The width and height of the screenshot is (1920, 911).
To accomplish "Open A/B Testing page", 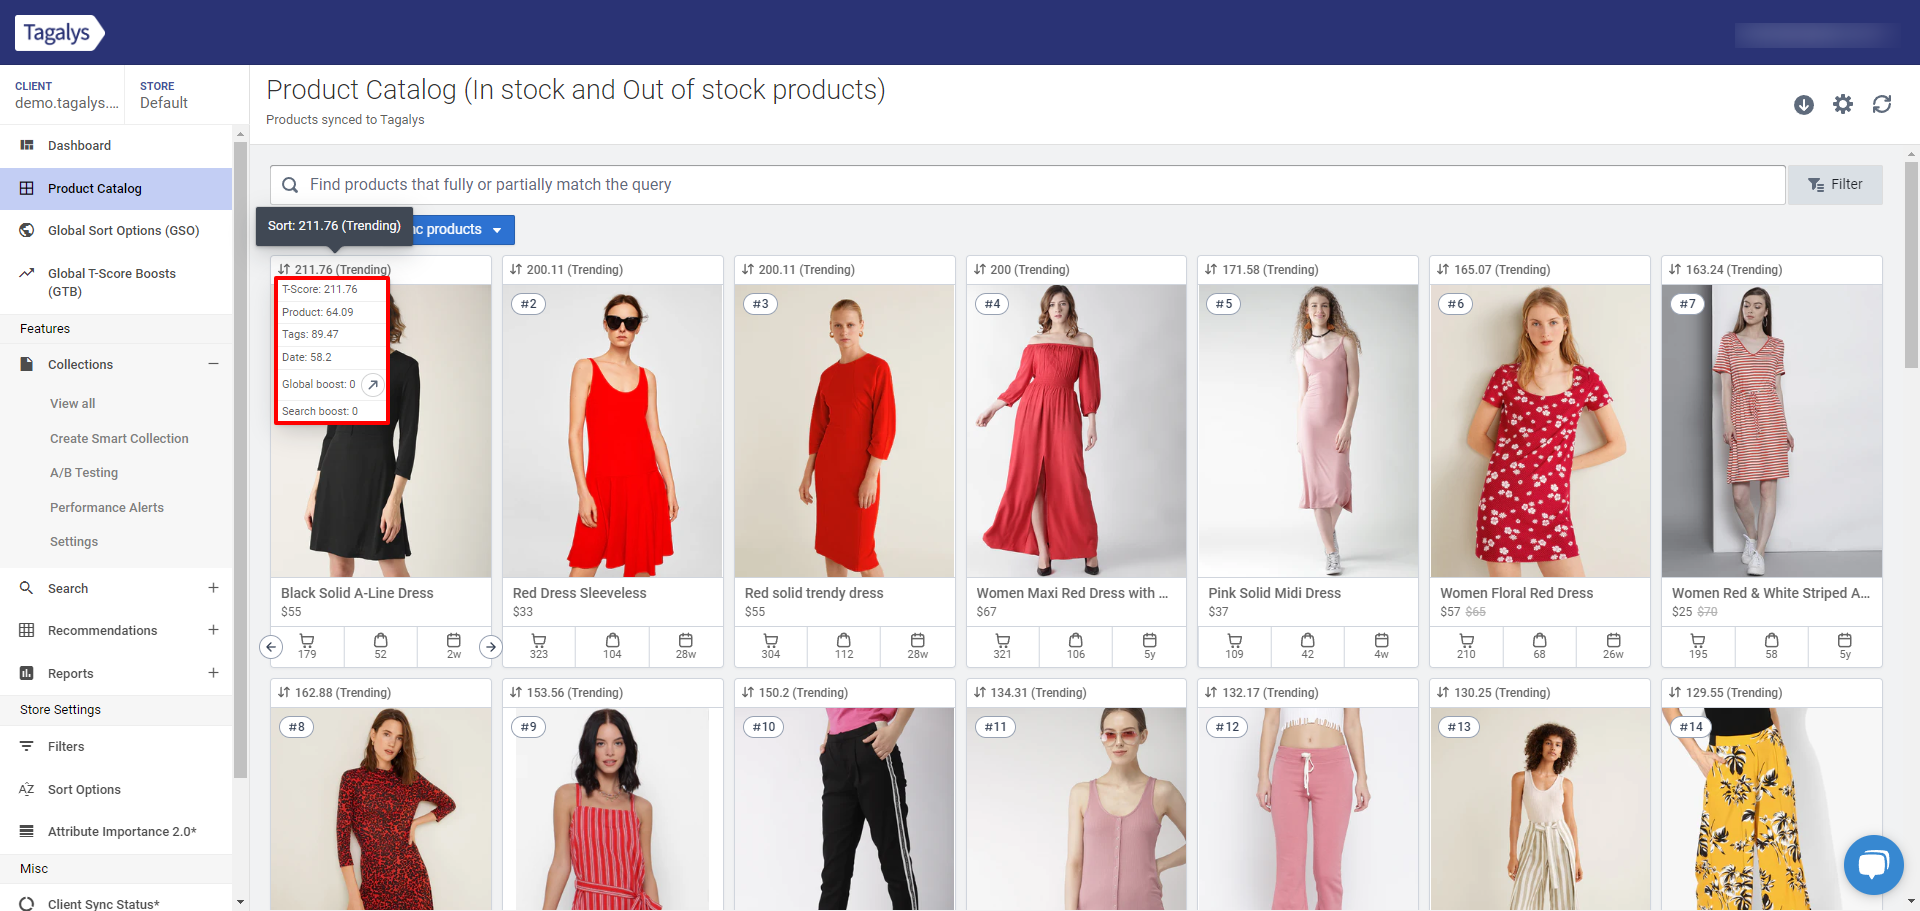I will click(84, 473).
